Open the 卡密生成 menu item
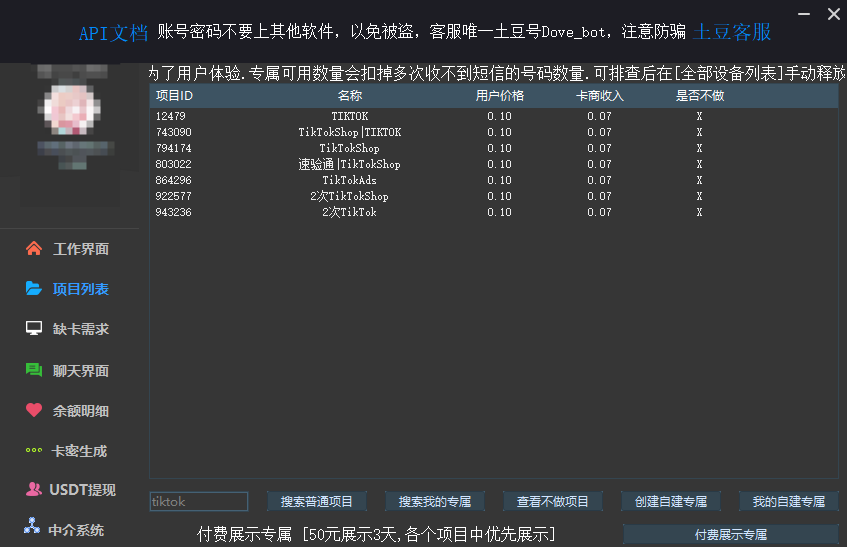Screen dimensions: 847x547 tap(79, 451)
